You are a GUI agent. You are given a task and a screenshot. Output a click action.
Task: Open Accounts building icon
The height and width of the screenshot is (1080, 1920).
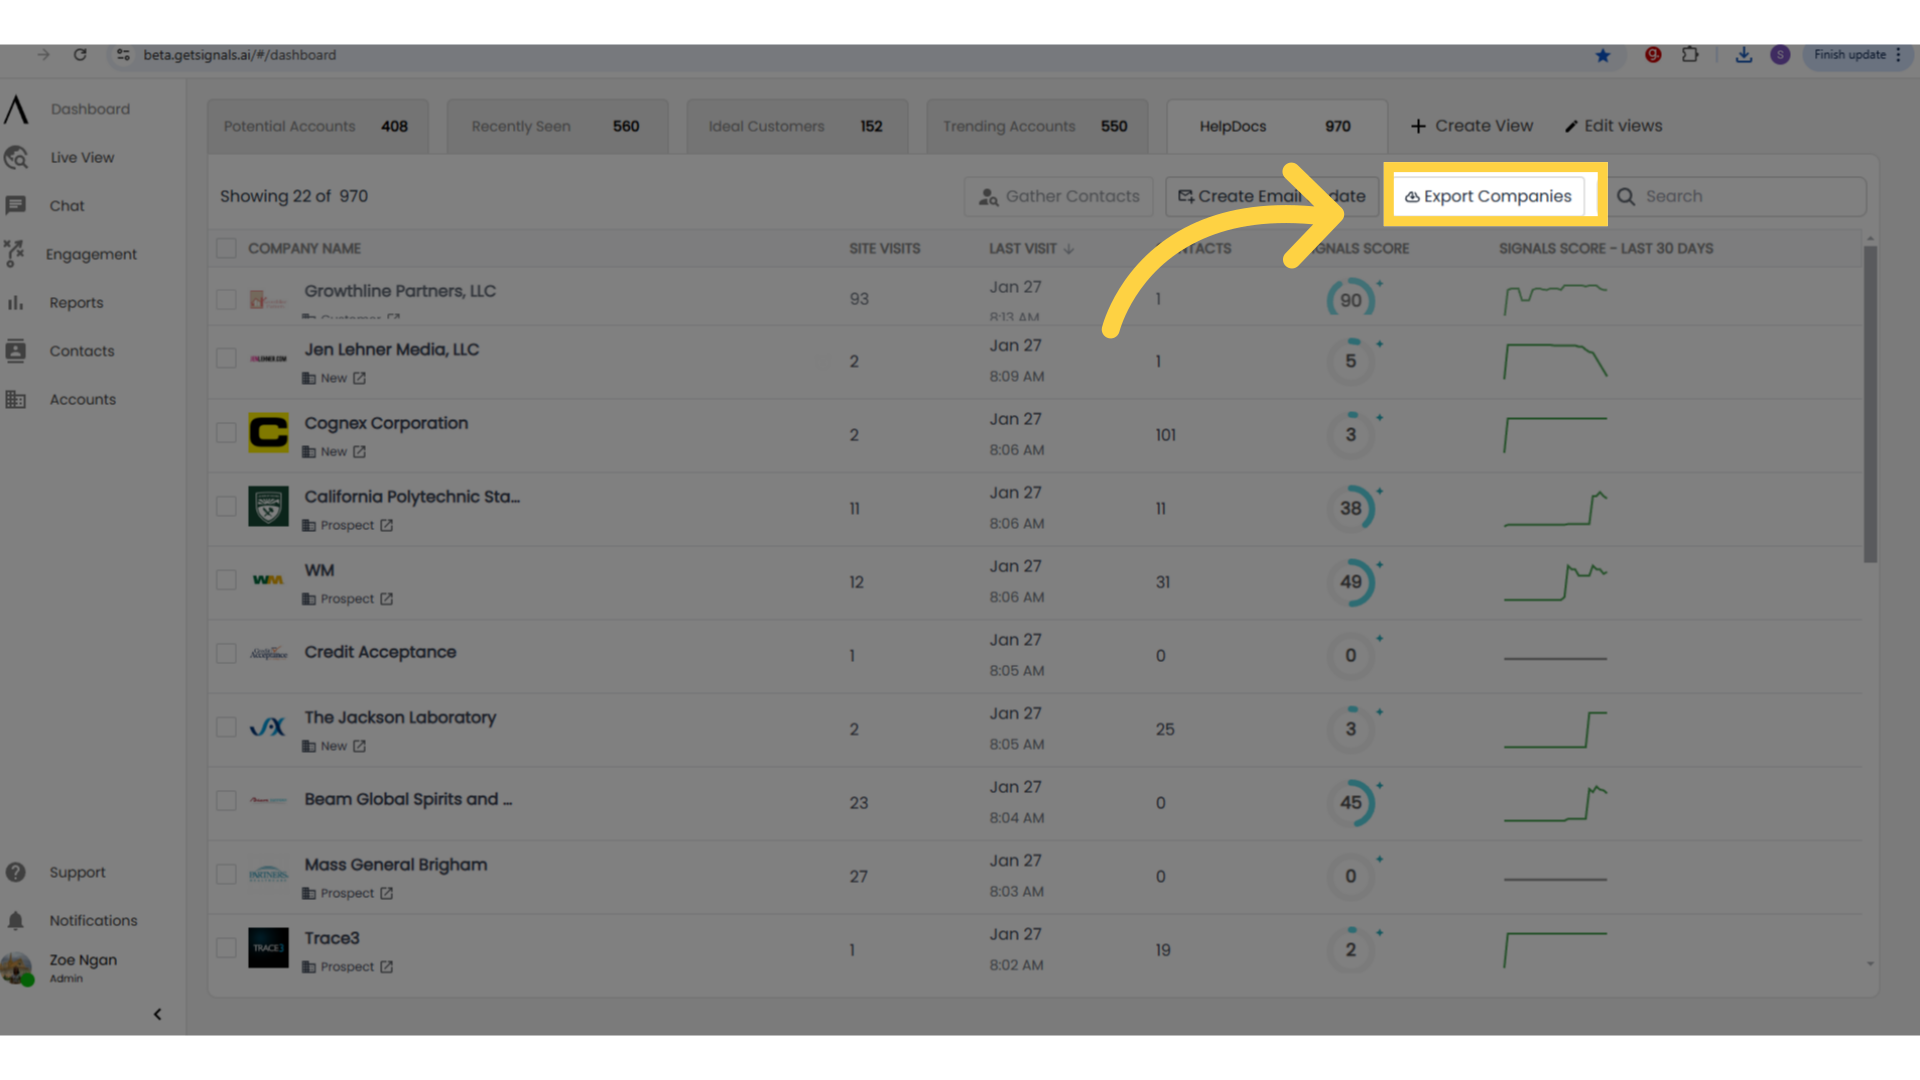pyautogui.click(x=15, y=399)
